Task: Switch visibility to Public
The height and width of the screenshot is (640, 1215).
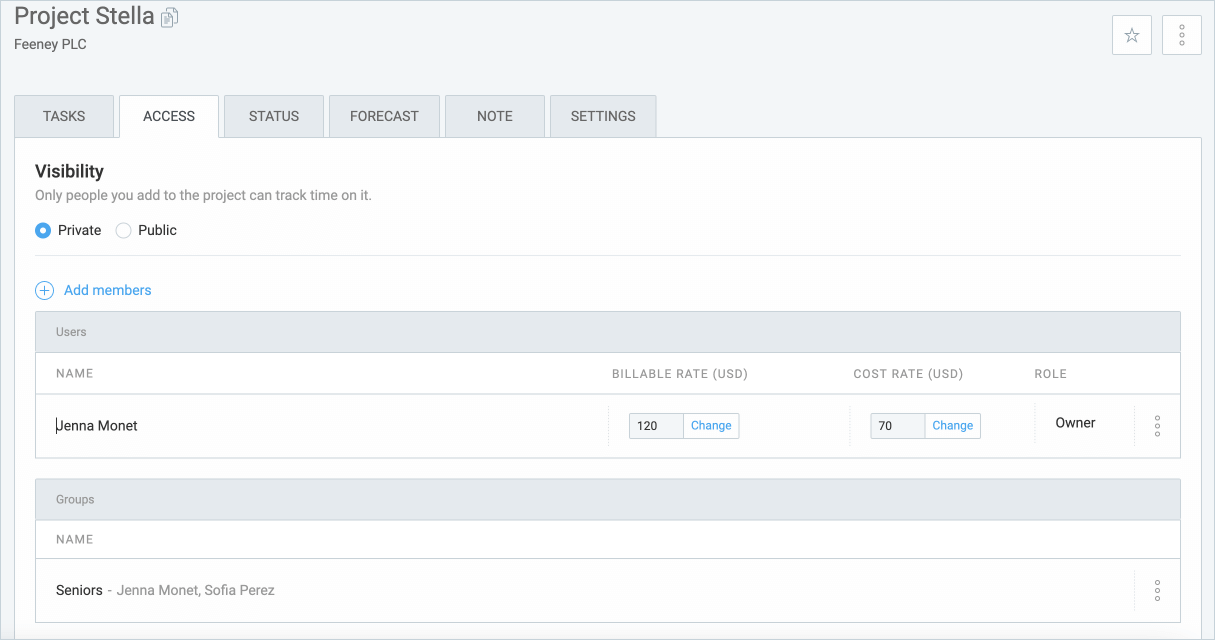Action: coord(122,230)
